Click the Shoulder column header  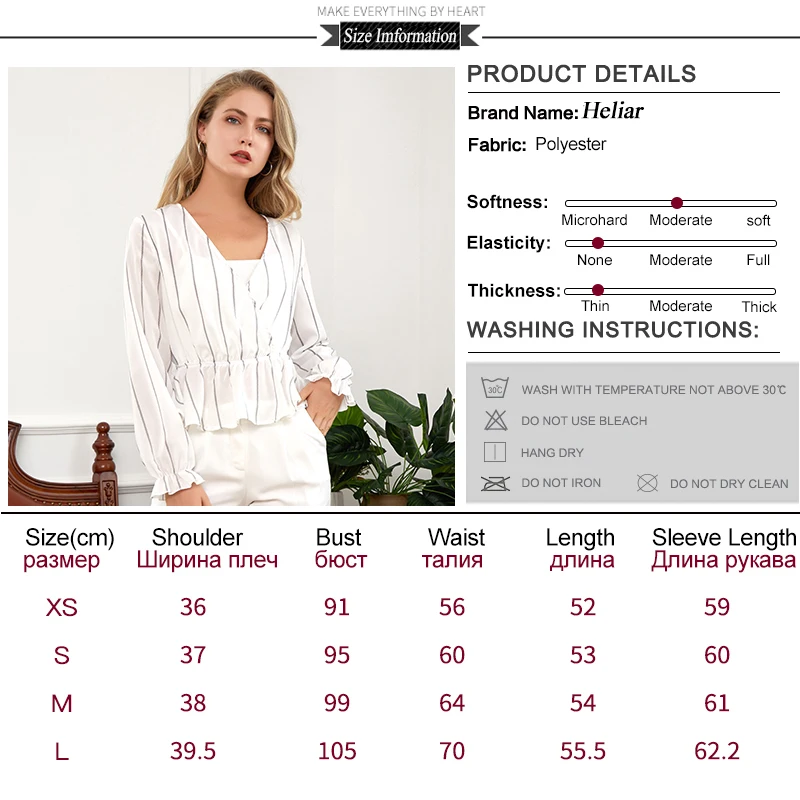[x=198, y=538]
